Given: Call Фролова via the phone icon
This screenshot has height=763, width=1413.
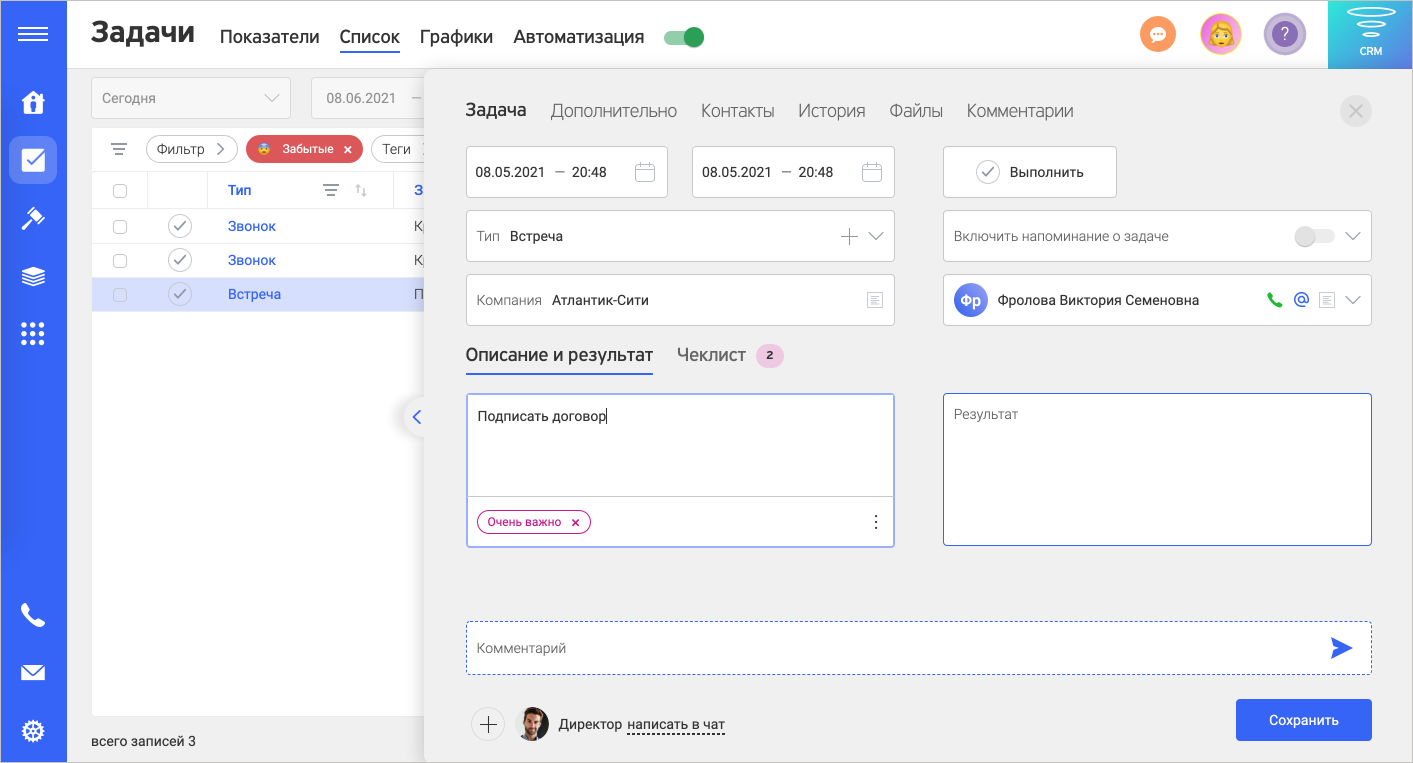Looking at the screenshot, I should click(1274, 299).
